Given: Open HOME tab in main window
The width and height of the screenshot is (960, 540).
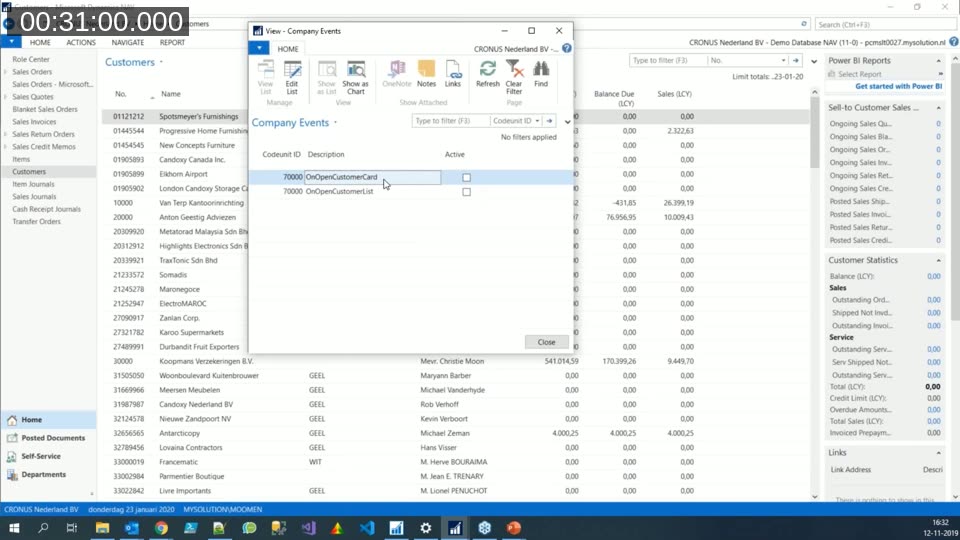Looking at the screenshot, I should pyautogui.click(x=40, y=42).
